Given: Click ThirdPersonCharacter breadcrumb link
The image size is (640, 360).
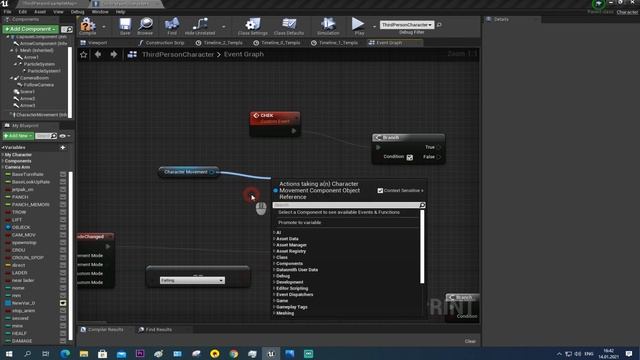Looking at the screenshot, I should [x=178, y=54].
